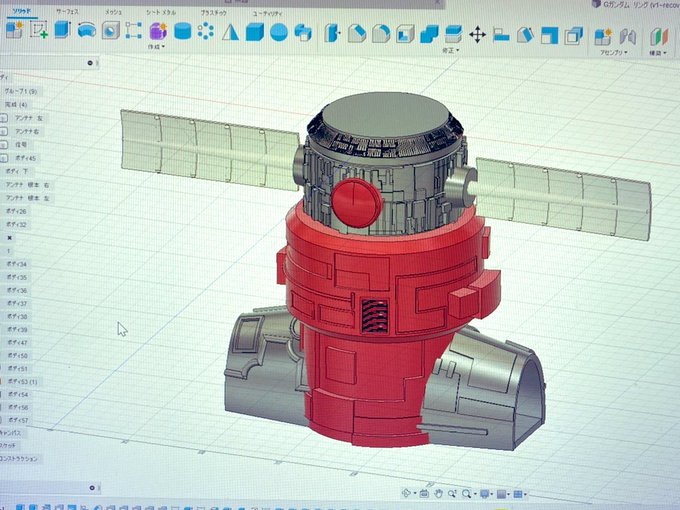
Task: Toggle visibility of アンテナ右
Action: pyautogui.click(x=4, y=131)
